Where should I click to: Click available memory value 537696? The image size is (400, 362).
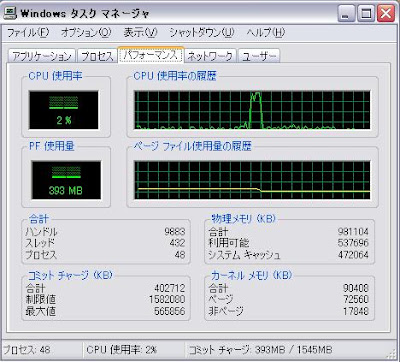(353, 243)
